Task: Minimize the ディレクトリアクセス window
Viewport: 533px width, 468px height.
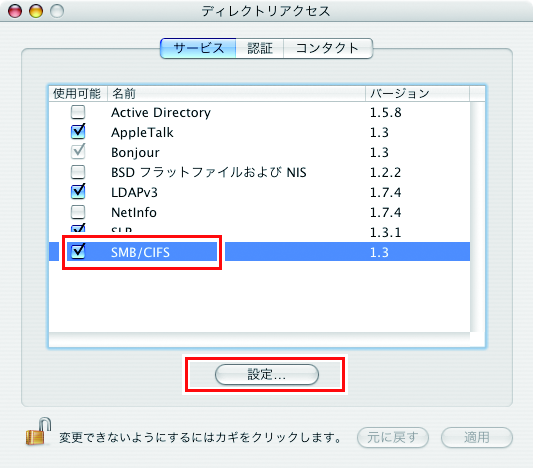Action: pos(36,11)
